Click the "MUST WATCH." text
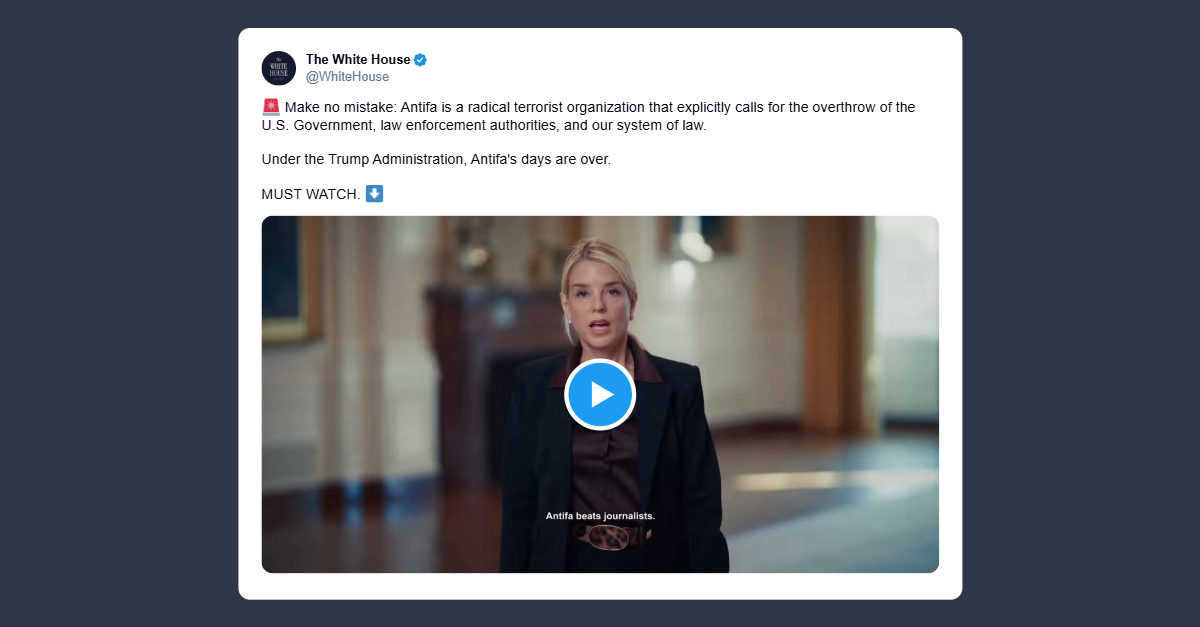 pos(310,194)
